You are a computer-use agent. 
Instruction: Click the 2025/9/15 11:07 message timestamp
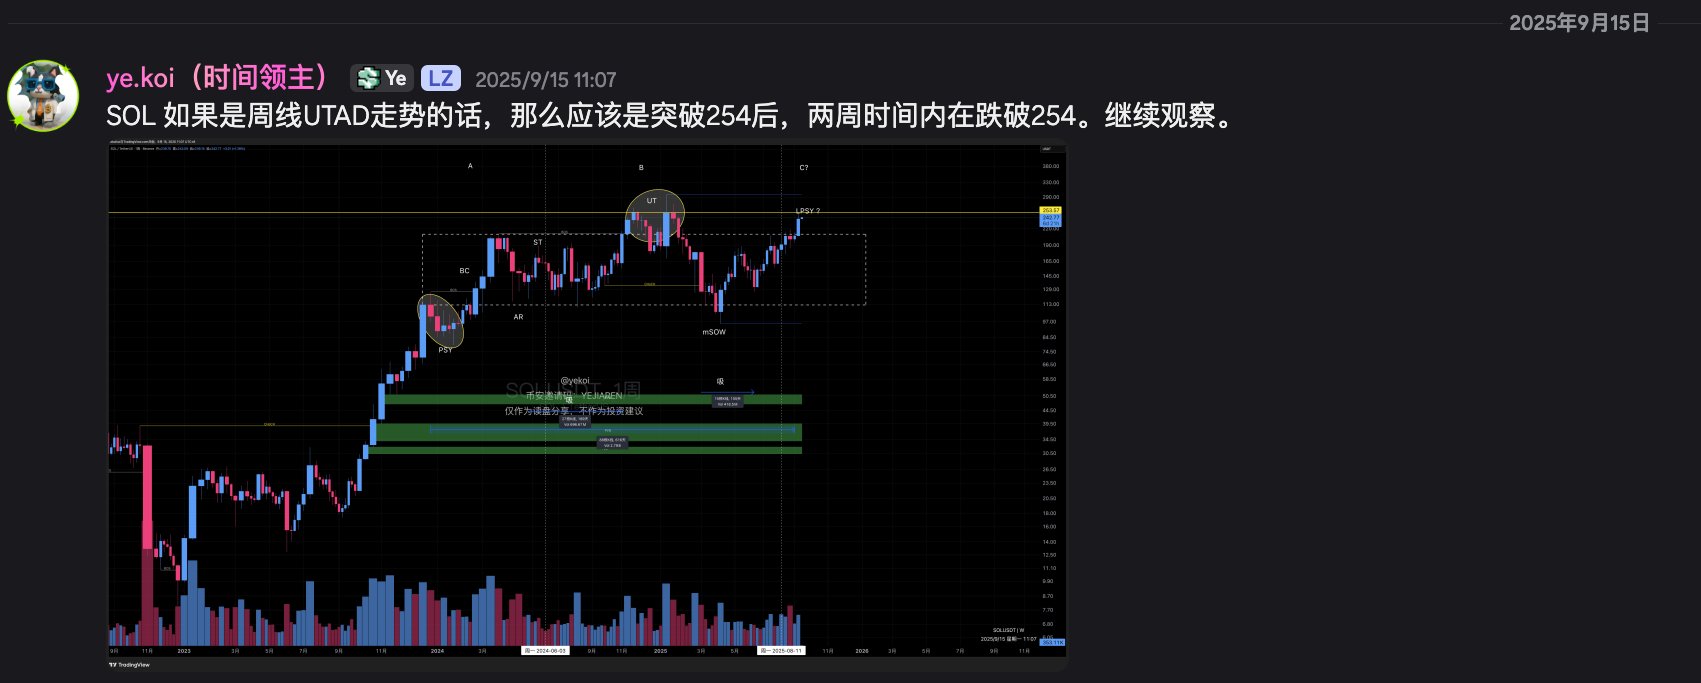click(546, 80)
